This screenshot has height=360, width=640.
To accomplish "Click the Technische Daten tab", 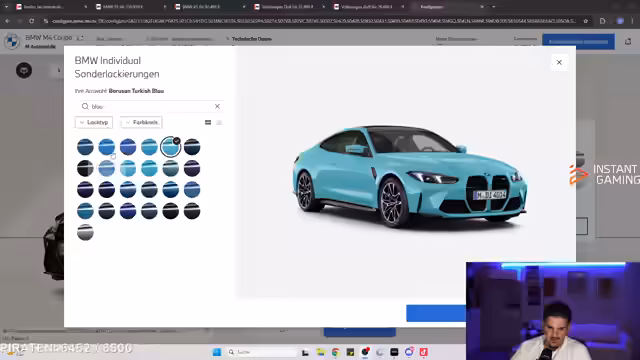I will (251, 39).
